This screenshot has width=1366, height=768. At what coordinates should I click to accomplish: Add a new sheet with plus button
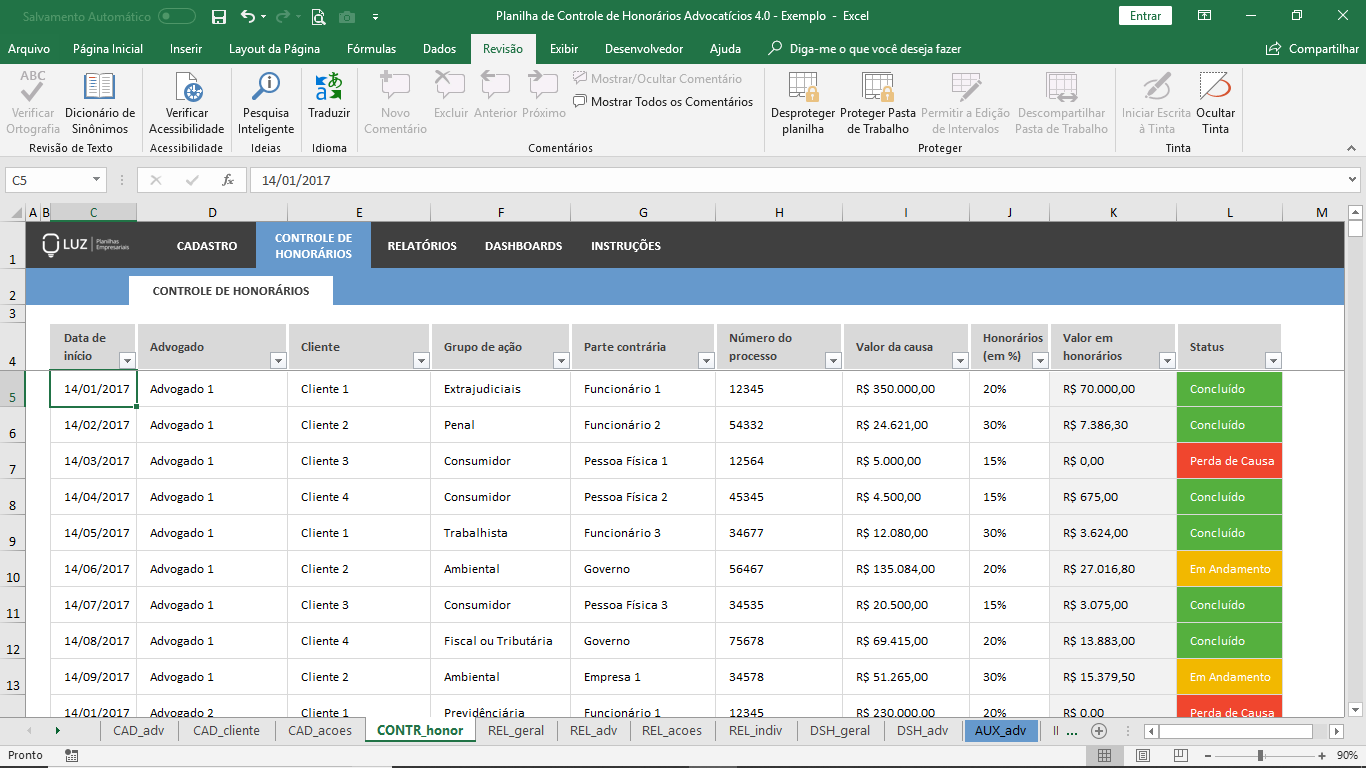1099,731
